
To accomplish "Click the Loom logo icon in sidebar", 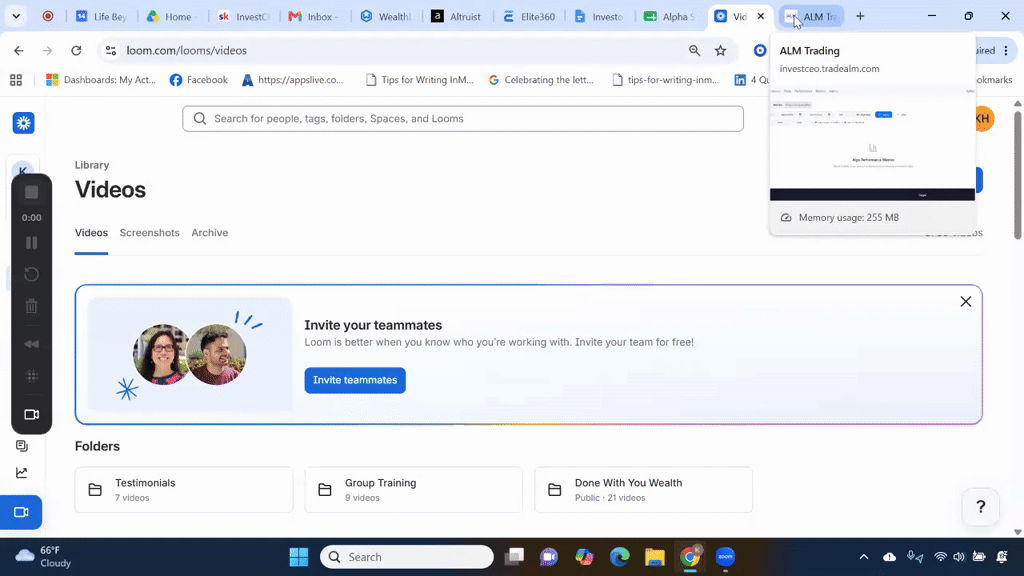I will coord(24,123).
